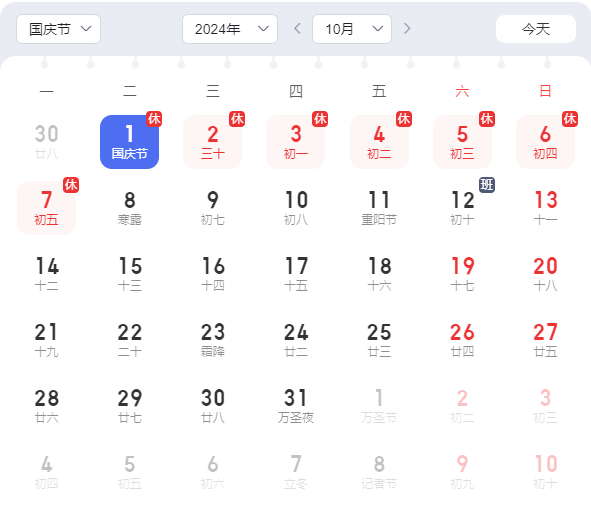Open the 国庆节 holiday dropdown
The image size is (591, 506).
point(58,29)
